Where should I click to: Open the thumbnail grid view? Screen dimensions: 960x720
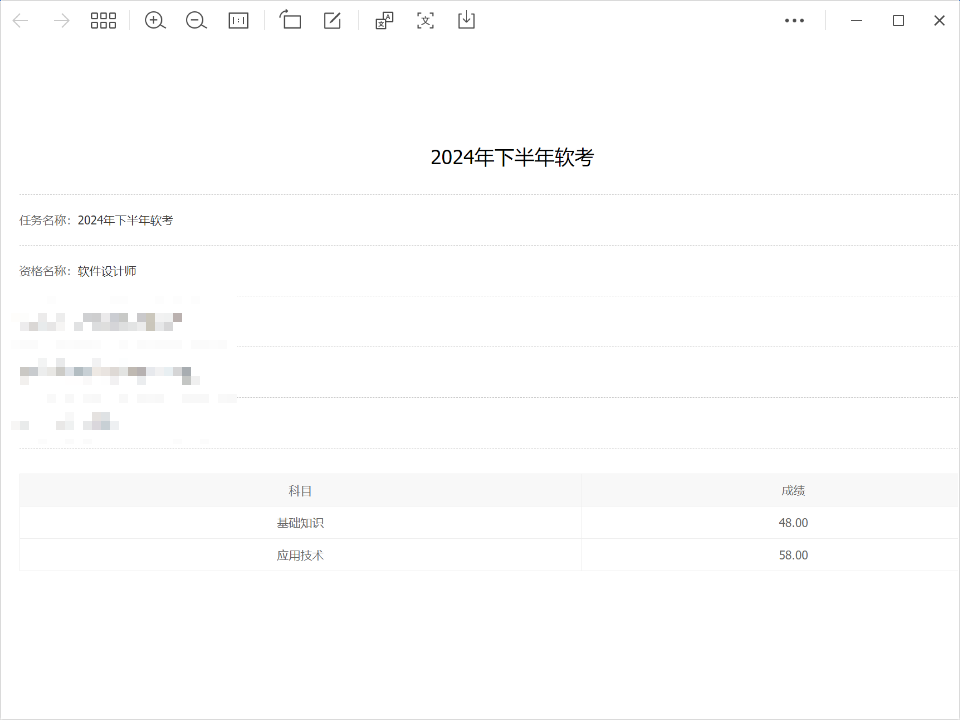pos(103,20)
